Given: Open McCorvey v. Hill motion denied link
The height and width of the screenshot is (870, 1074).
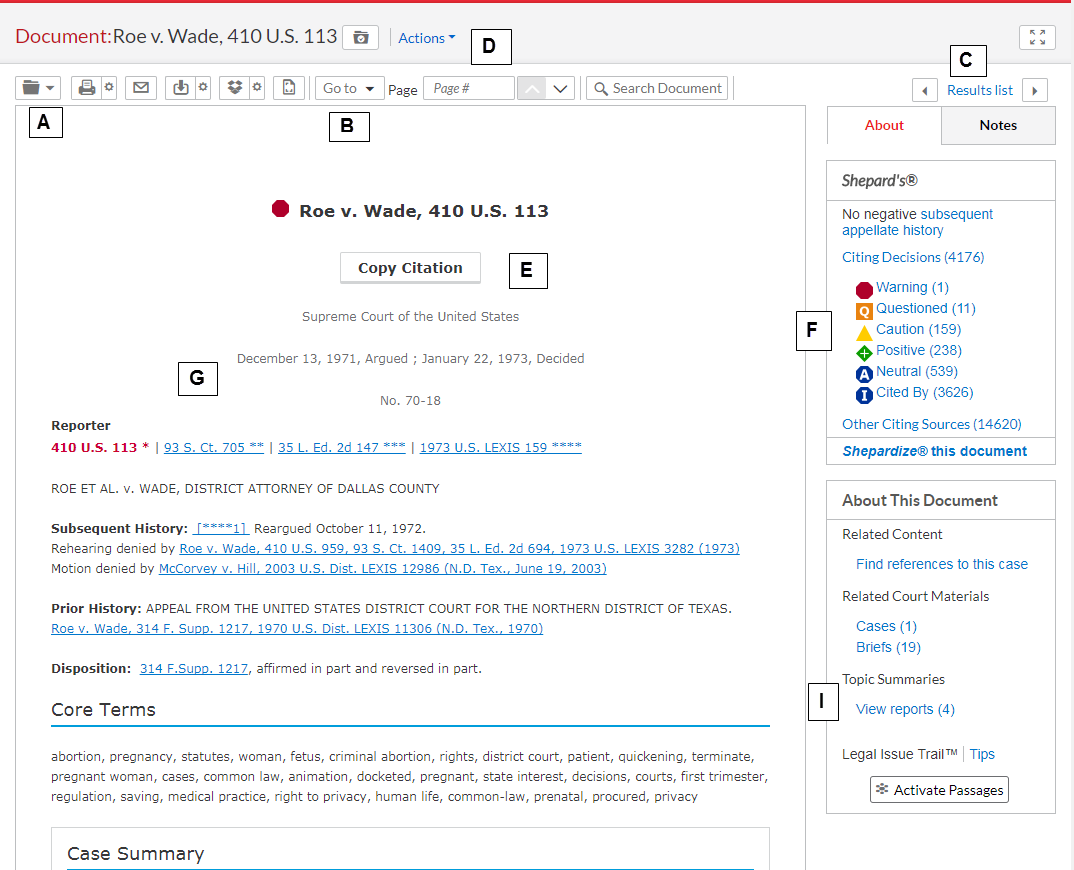Looking at the screenshot, I should pos(383,569).
